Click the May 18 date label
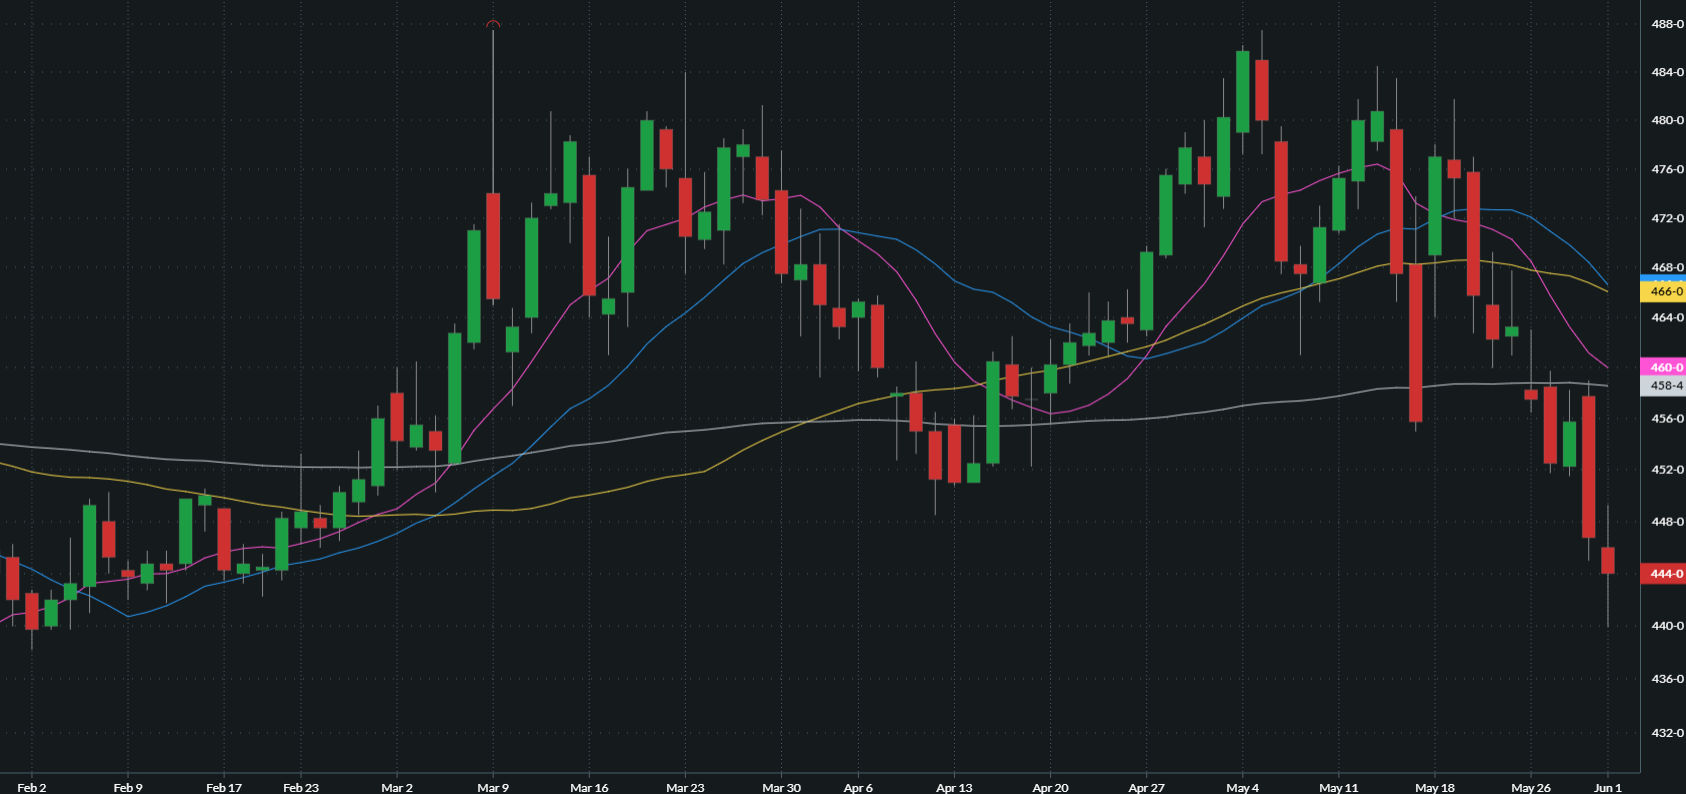This screenshot has width=1686, height=794. pos(1435,787)
